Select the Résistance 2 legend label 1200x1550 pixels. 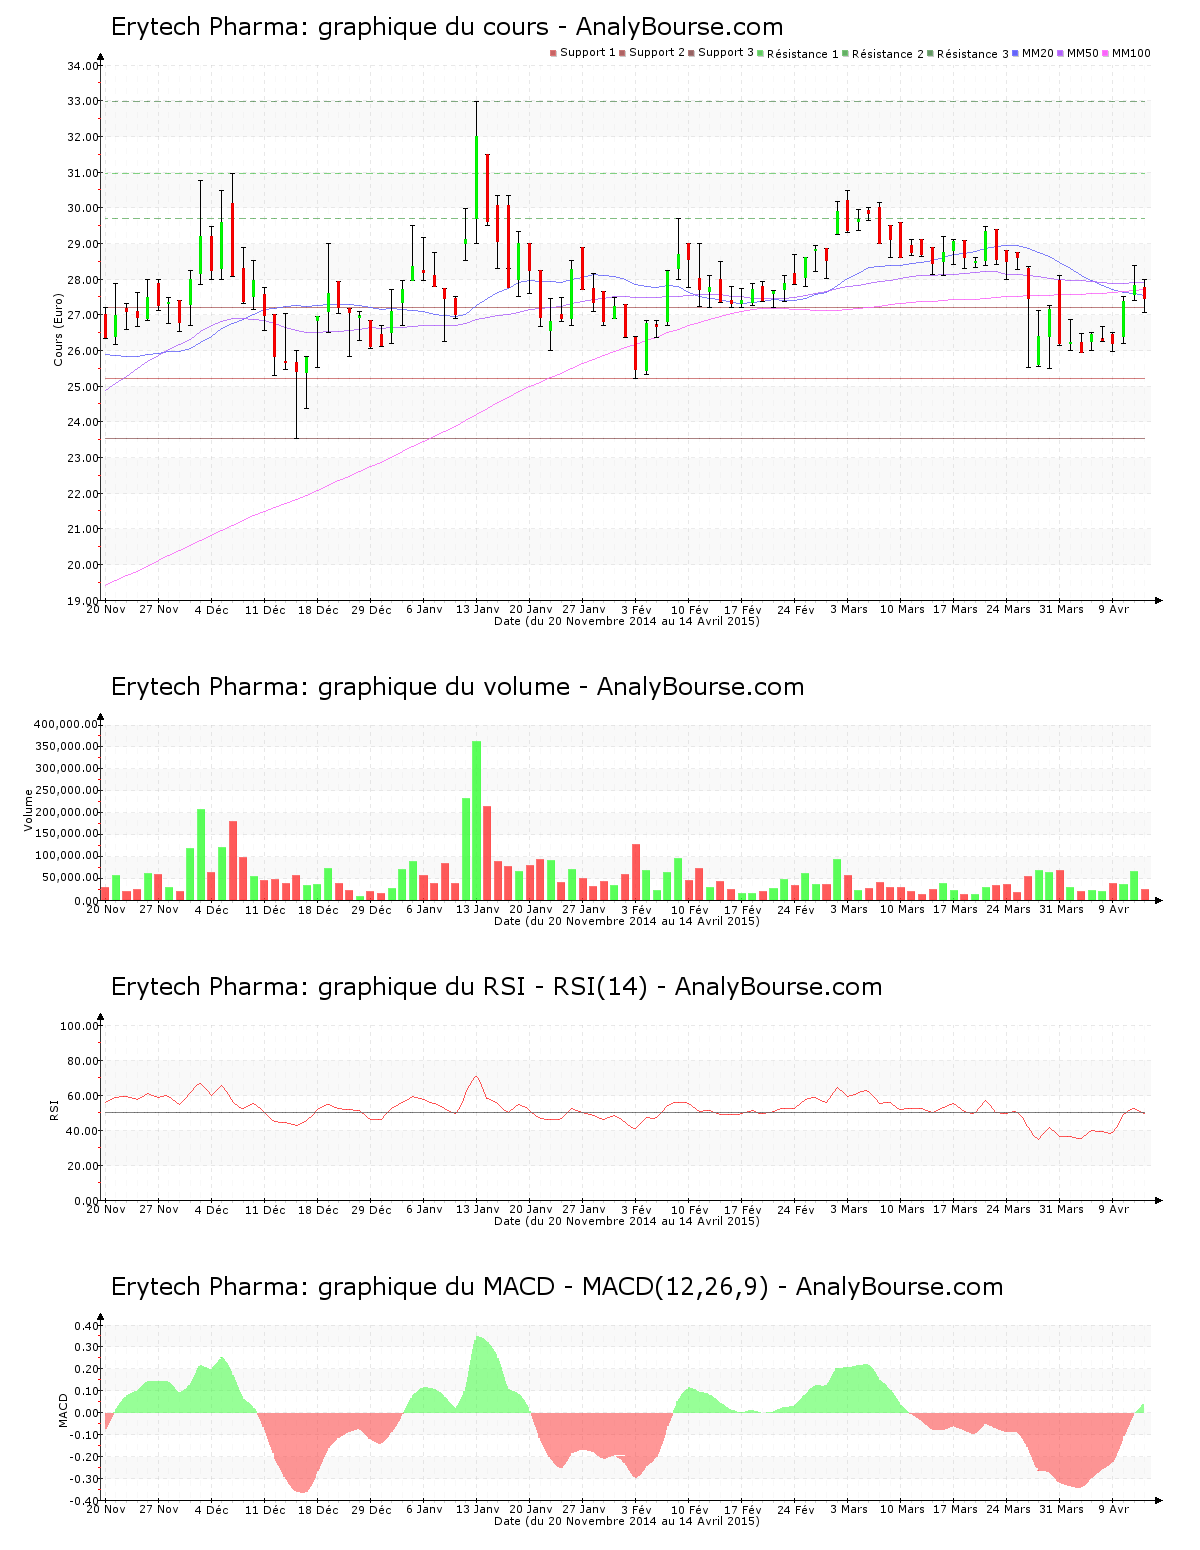(888, 53)
